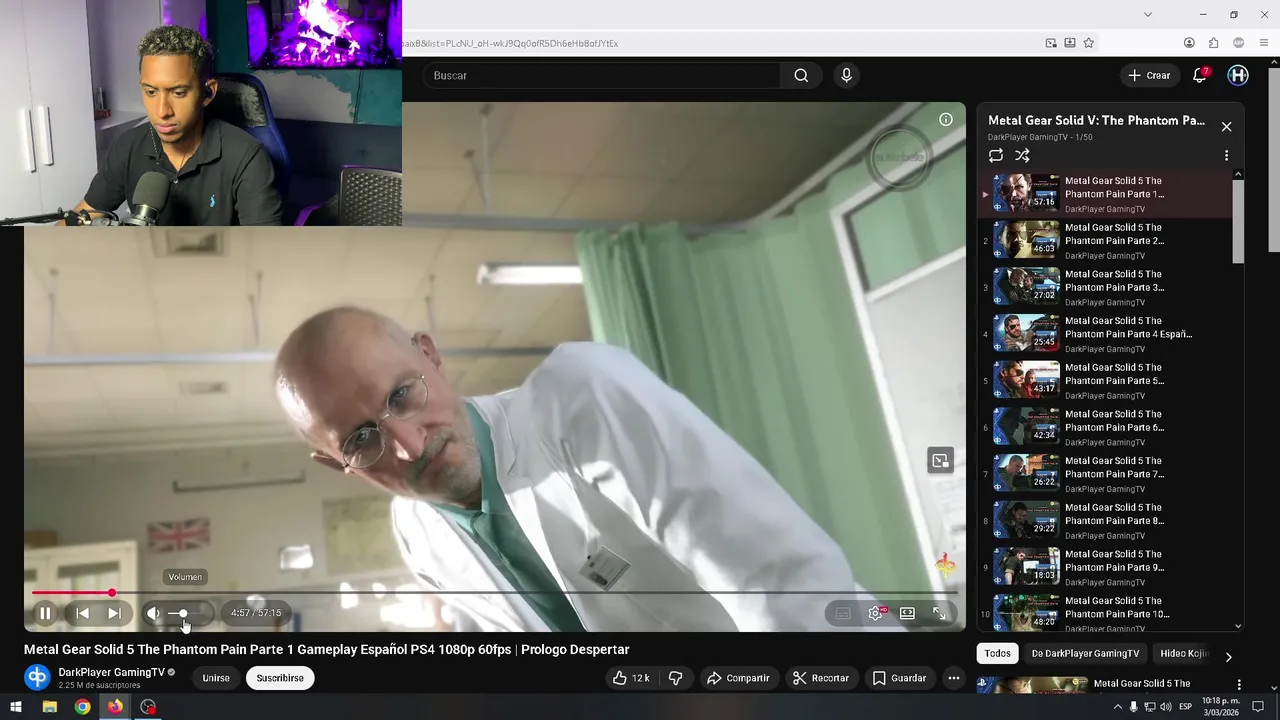Open options for the recommended video

pos(1239,685)
